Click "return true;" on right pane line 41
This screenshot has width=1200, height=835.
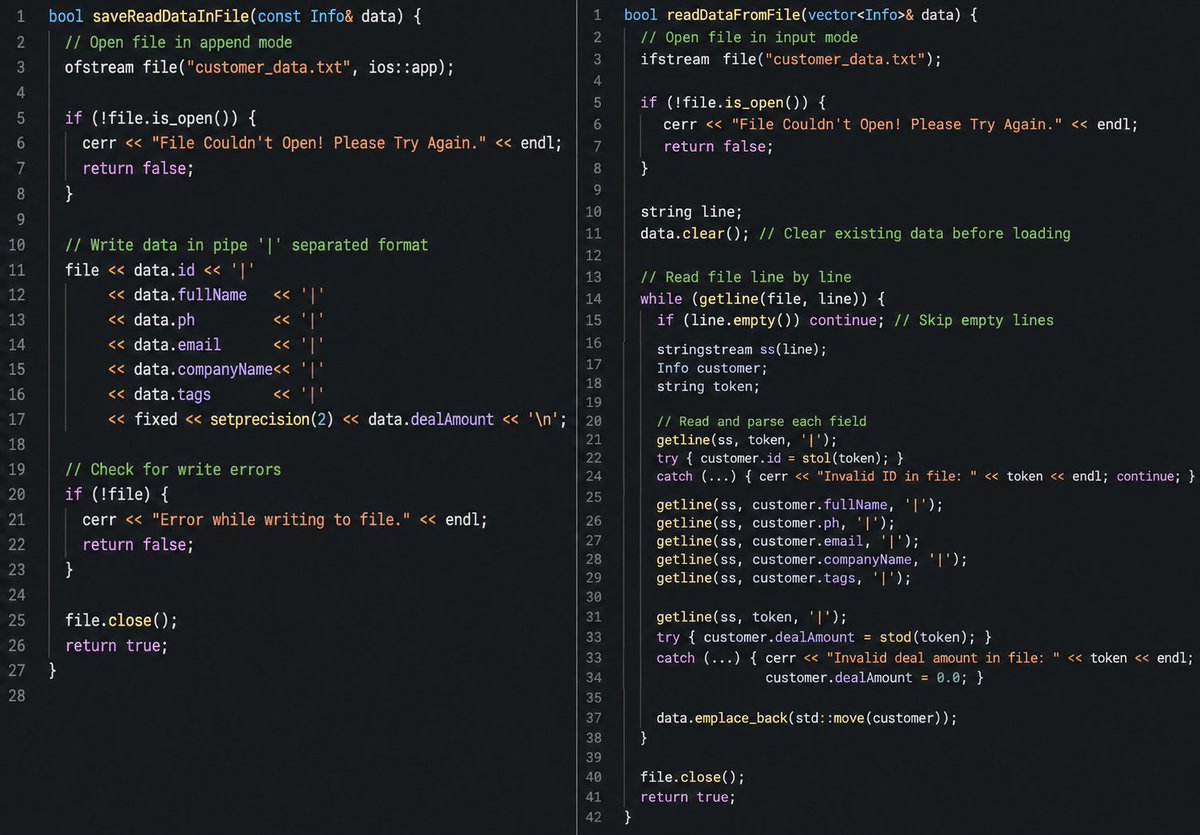click(687, 797)
